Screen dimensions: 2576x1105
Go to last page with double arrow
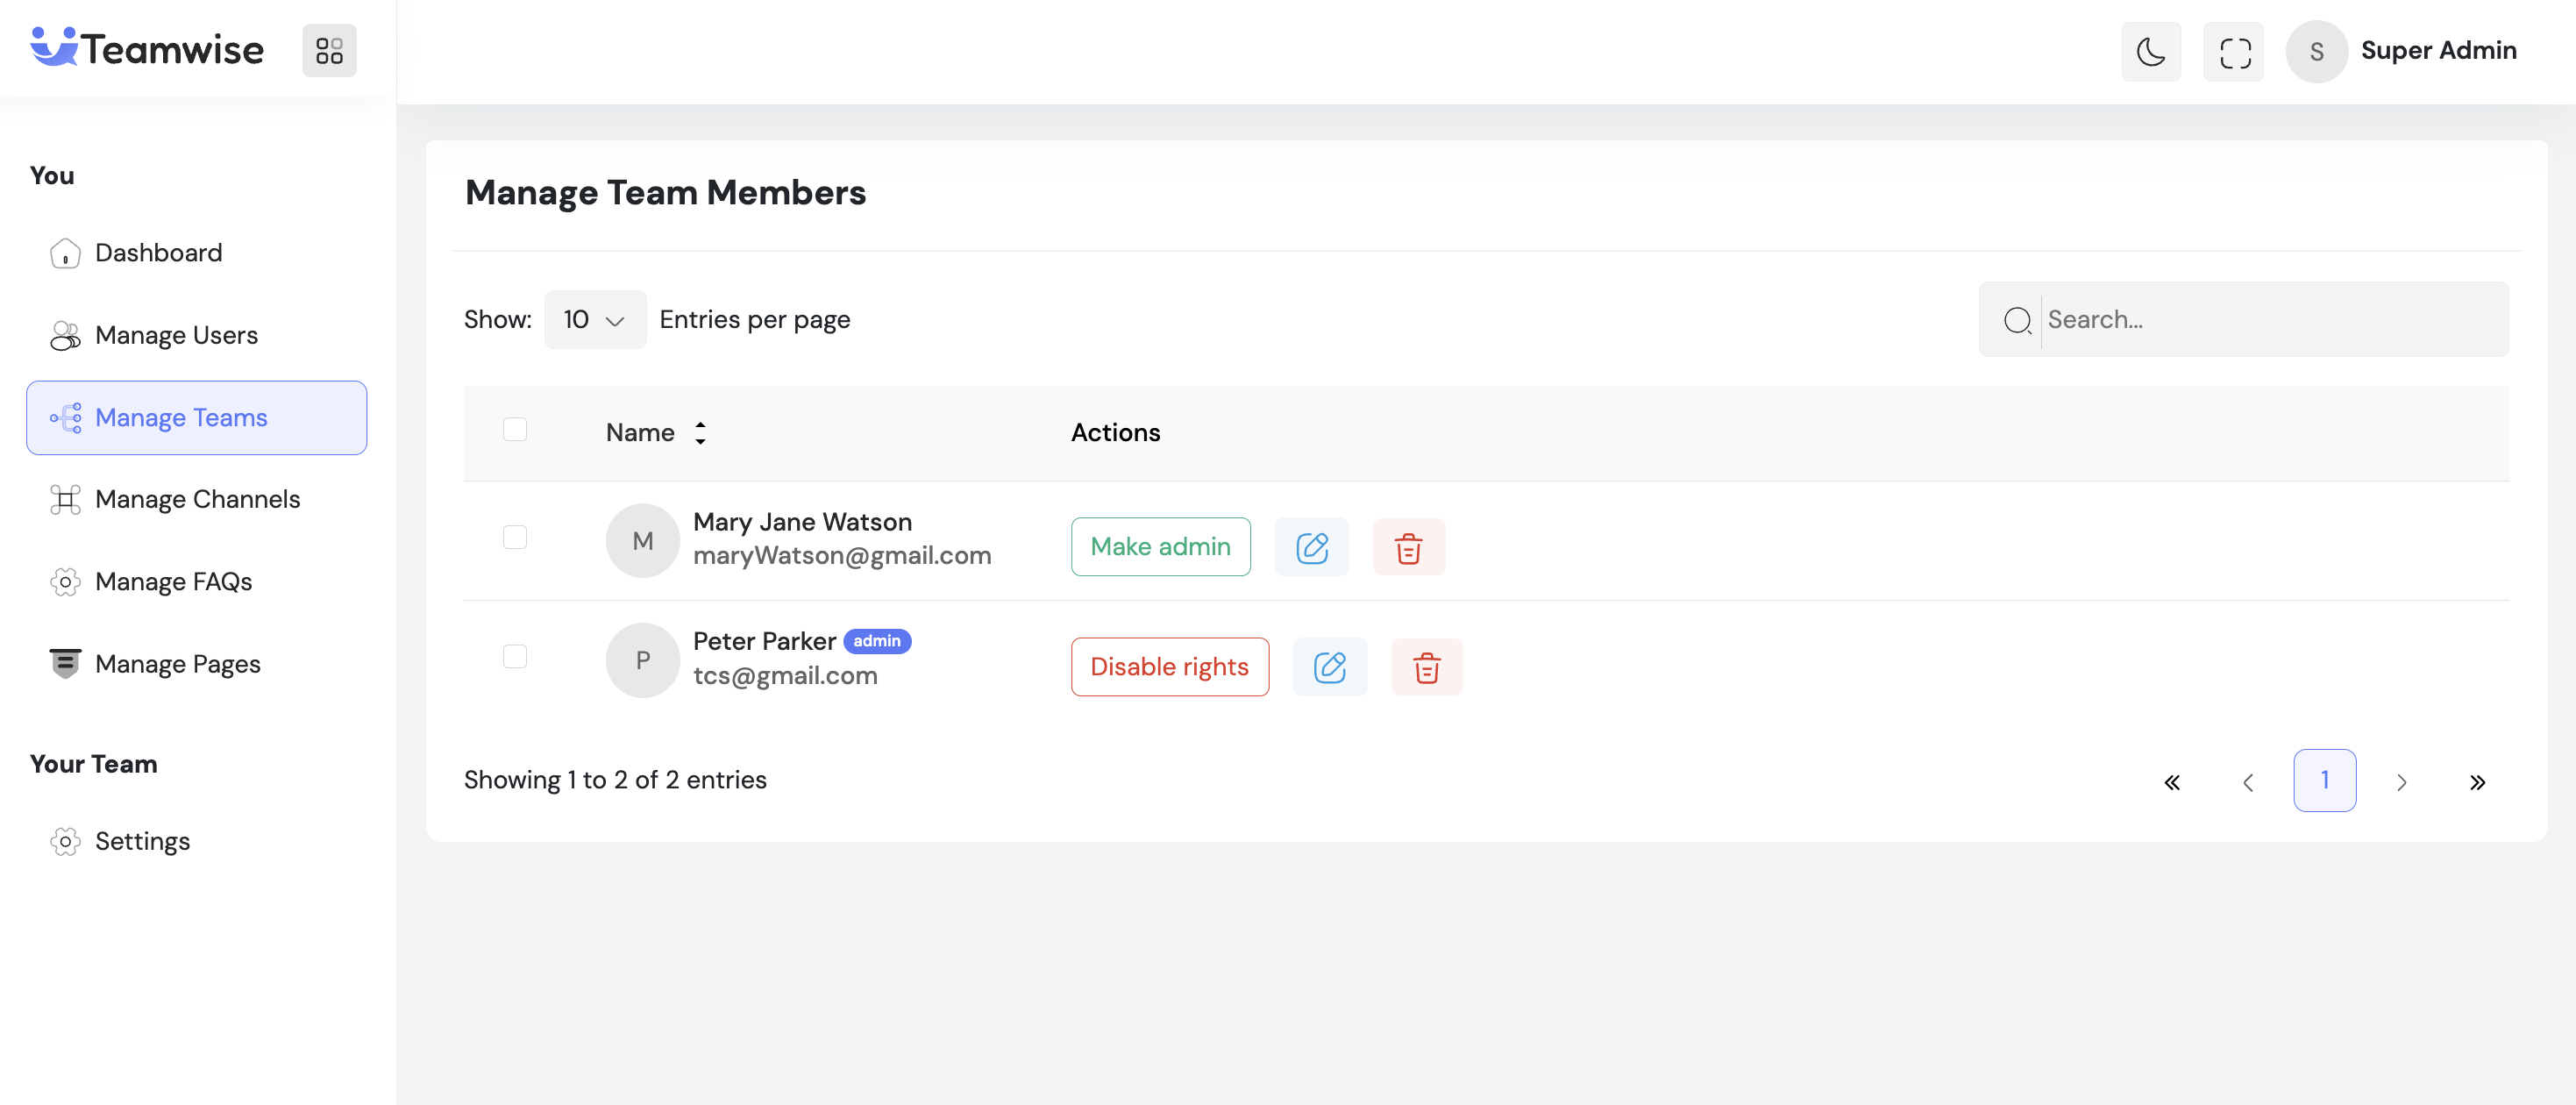[x=2477, y=782]
